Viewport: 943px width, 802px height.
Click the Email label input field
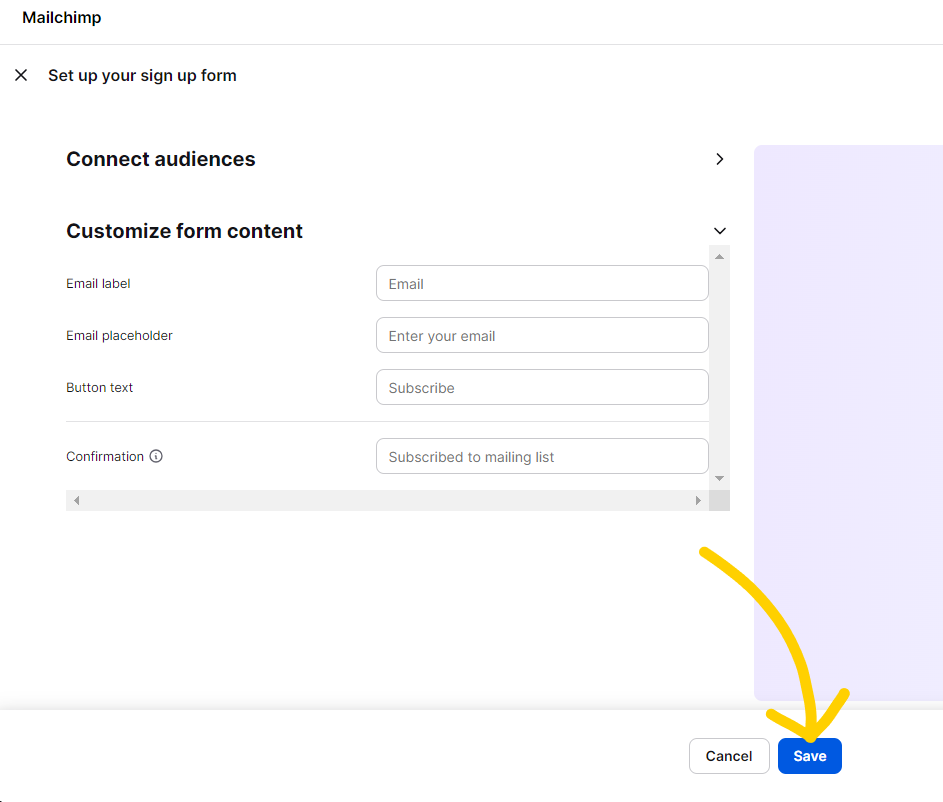coord(542,283)
